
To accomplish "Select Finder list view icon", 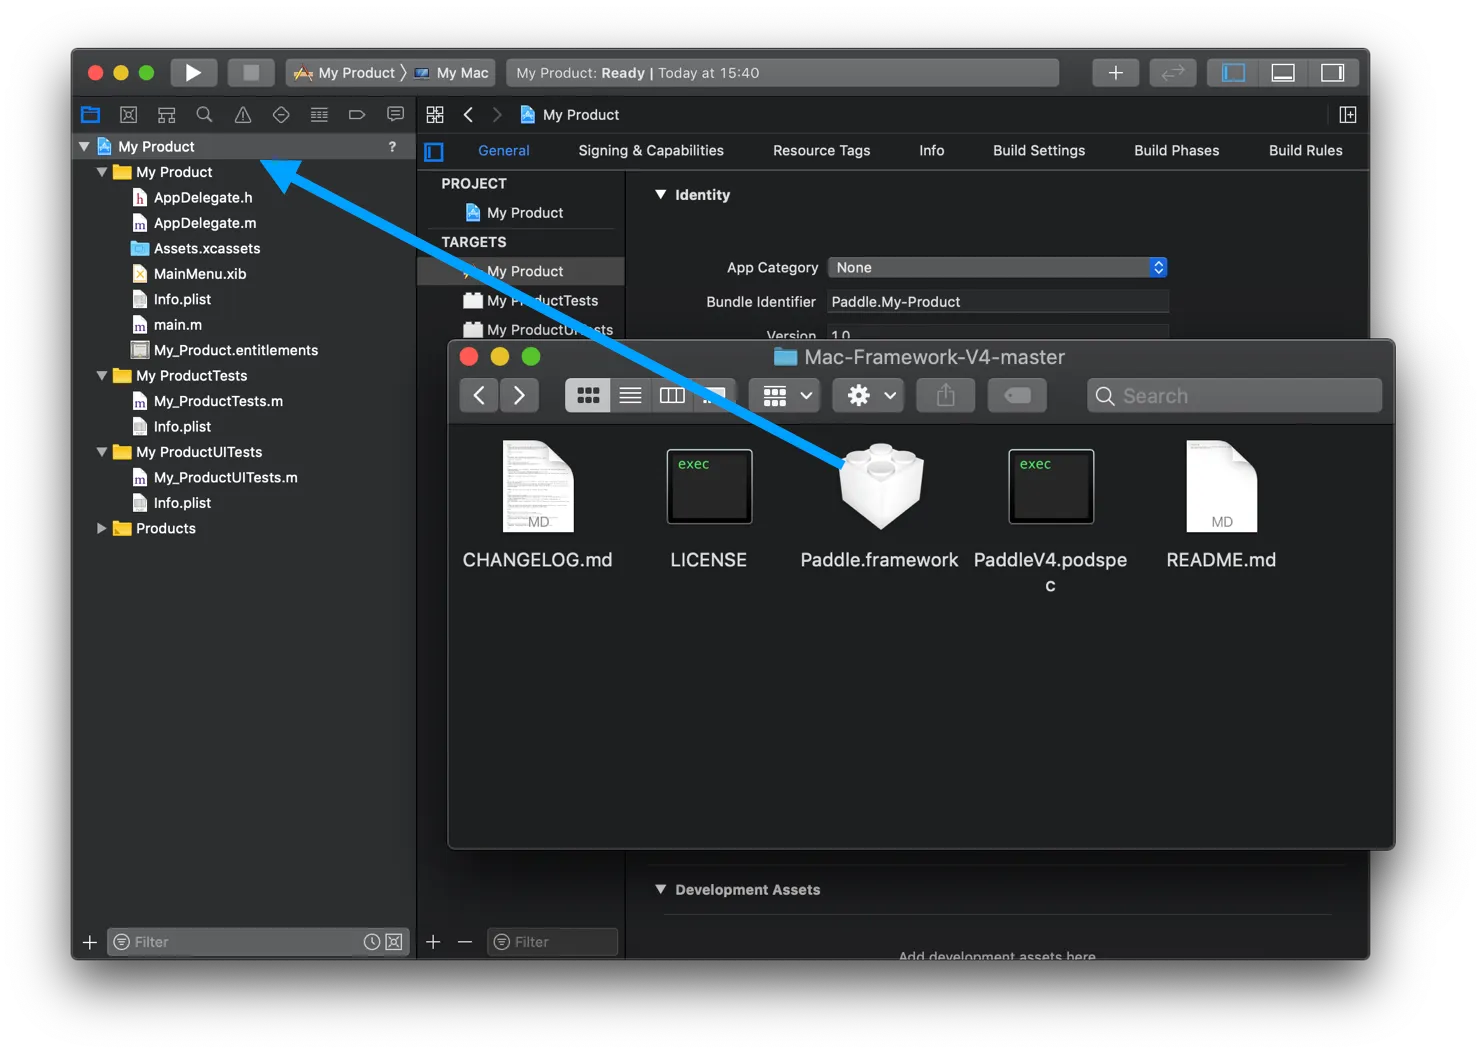I will coord(630,396).
